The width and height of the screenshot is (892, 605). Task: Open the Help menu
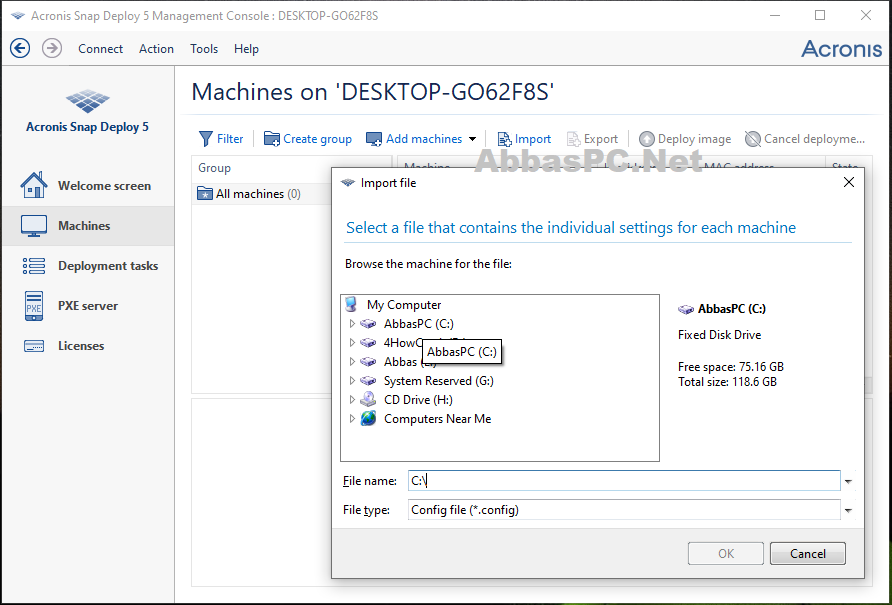(x=246, y=49)
